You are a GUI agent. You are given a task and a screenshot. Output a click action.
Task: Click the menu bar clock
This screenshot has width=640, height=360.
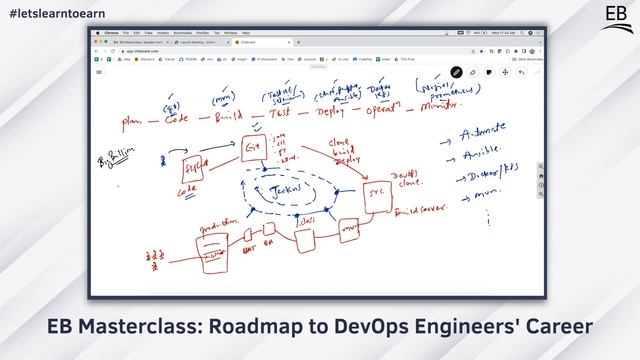click(x=504, y=33)
